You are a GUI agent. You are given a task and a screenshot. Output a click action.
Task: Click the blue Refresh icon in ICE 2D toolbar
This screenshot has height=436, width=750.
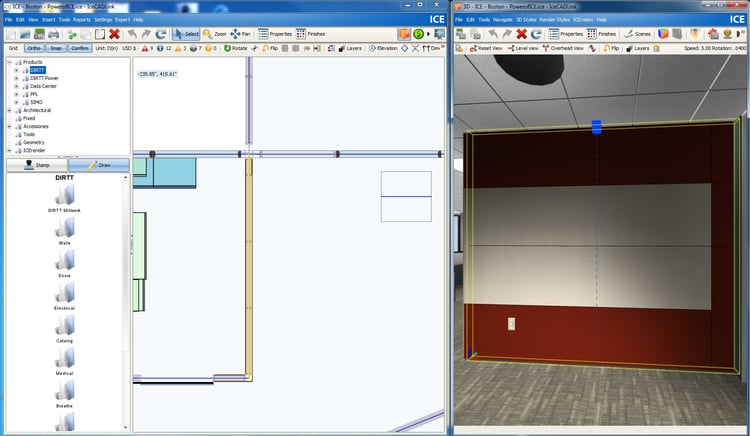point(161,34)
